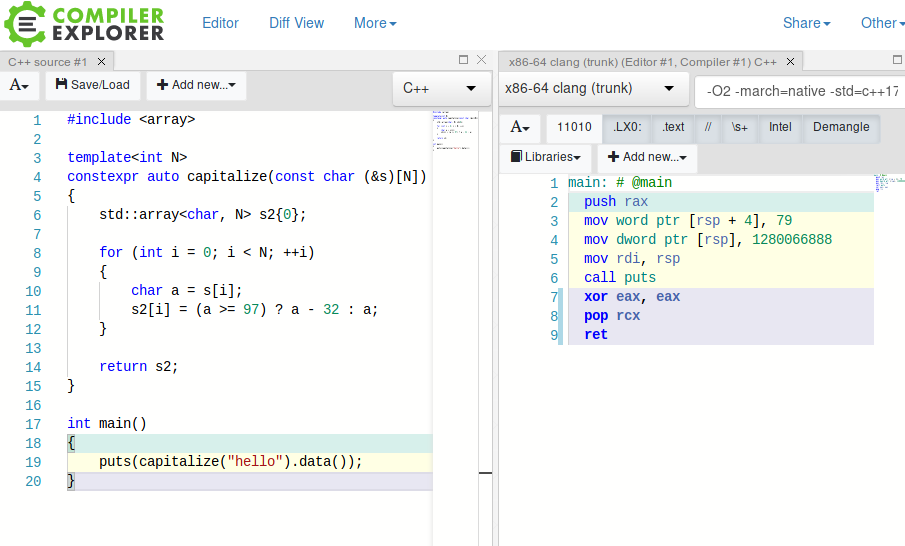Click the Editor link in navbar
This screenshot has width=905, height=546.
coord(220,23)
